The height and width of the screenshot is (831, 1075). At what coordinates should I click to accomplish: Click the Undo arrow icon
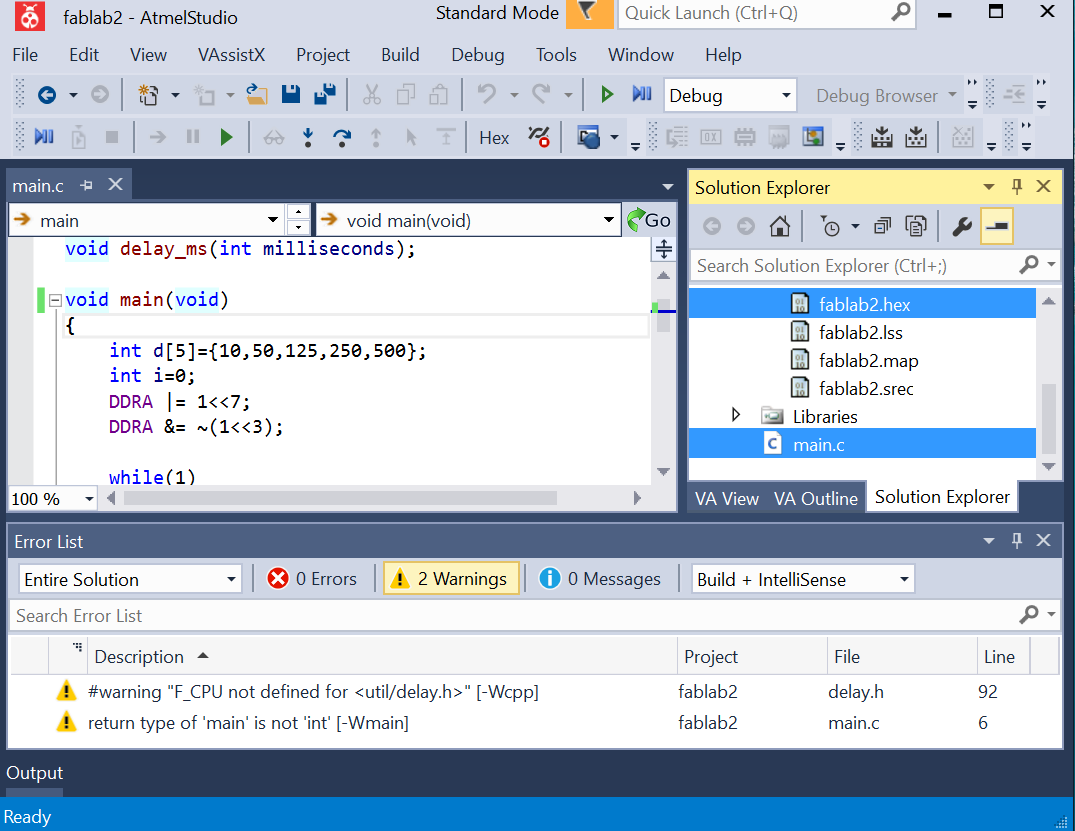click(487, 94)
